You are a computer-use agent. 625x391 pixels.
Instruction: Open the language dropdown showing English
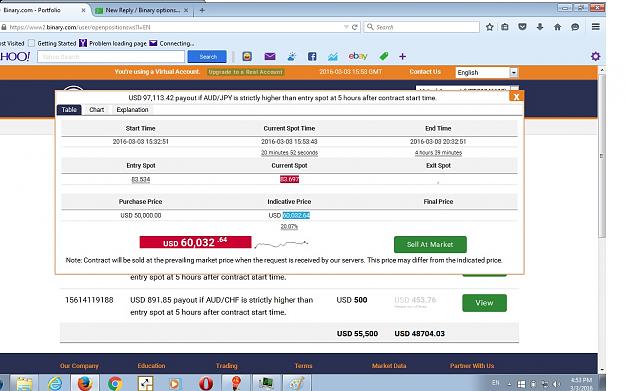click(487, 73)
